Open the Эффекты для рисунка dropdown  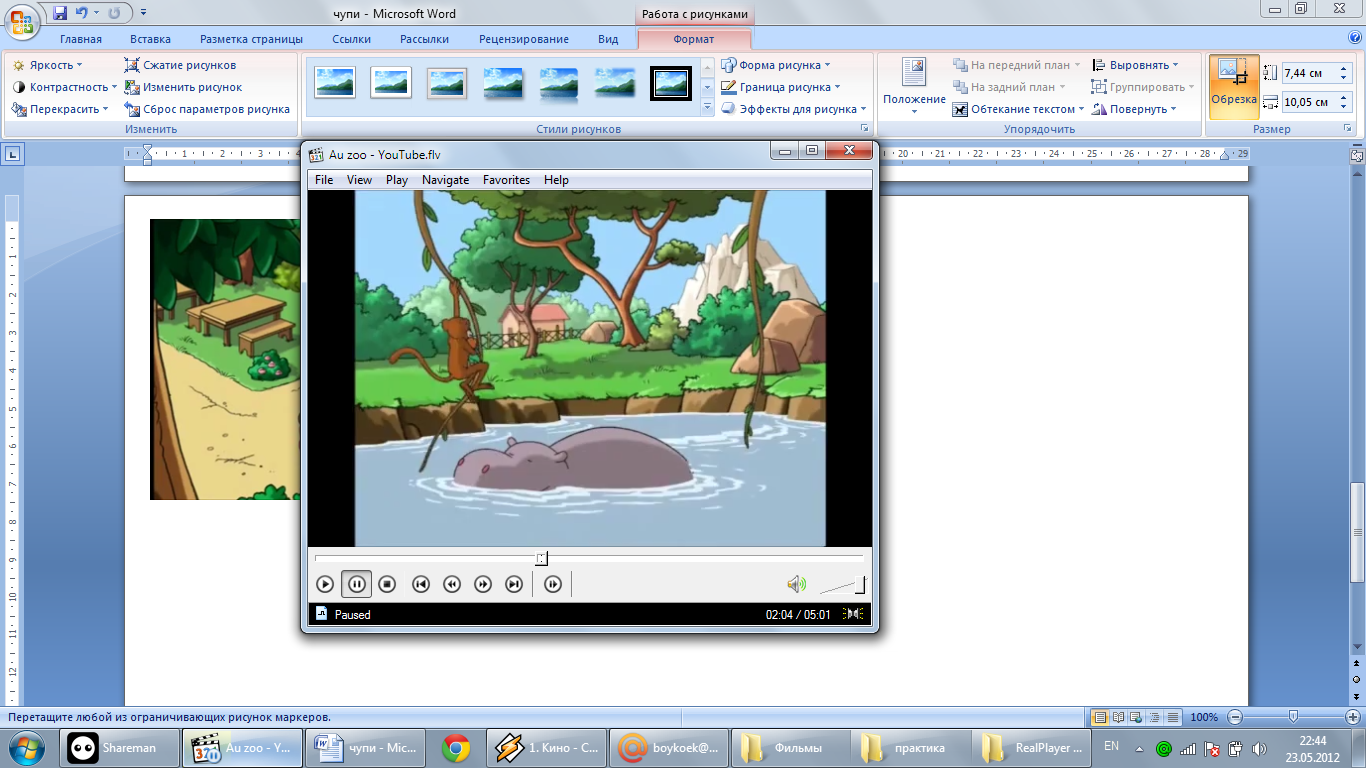tap(794, 109)
